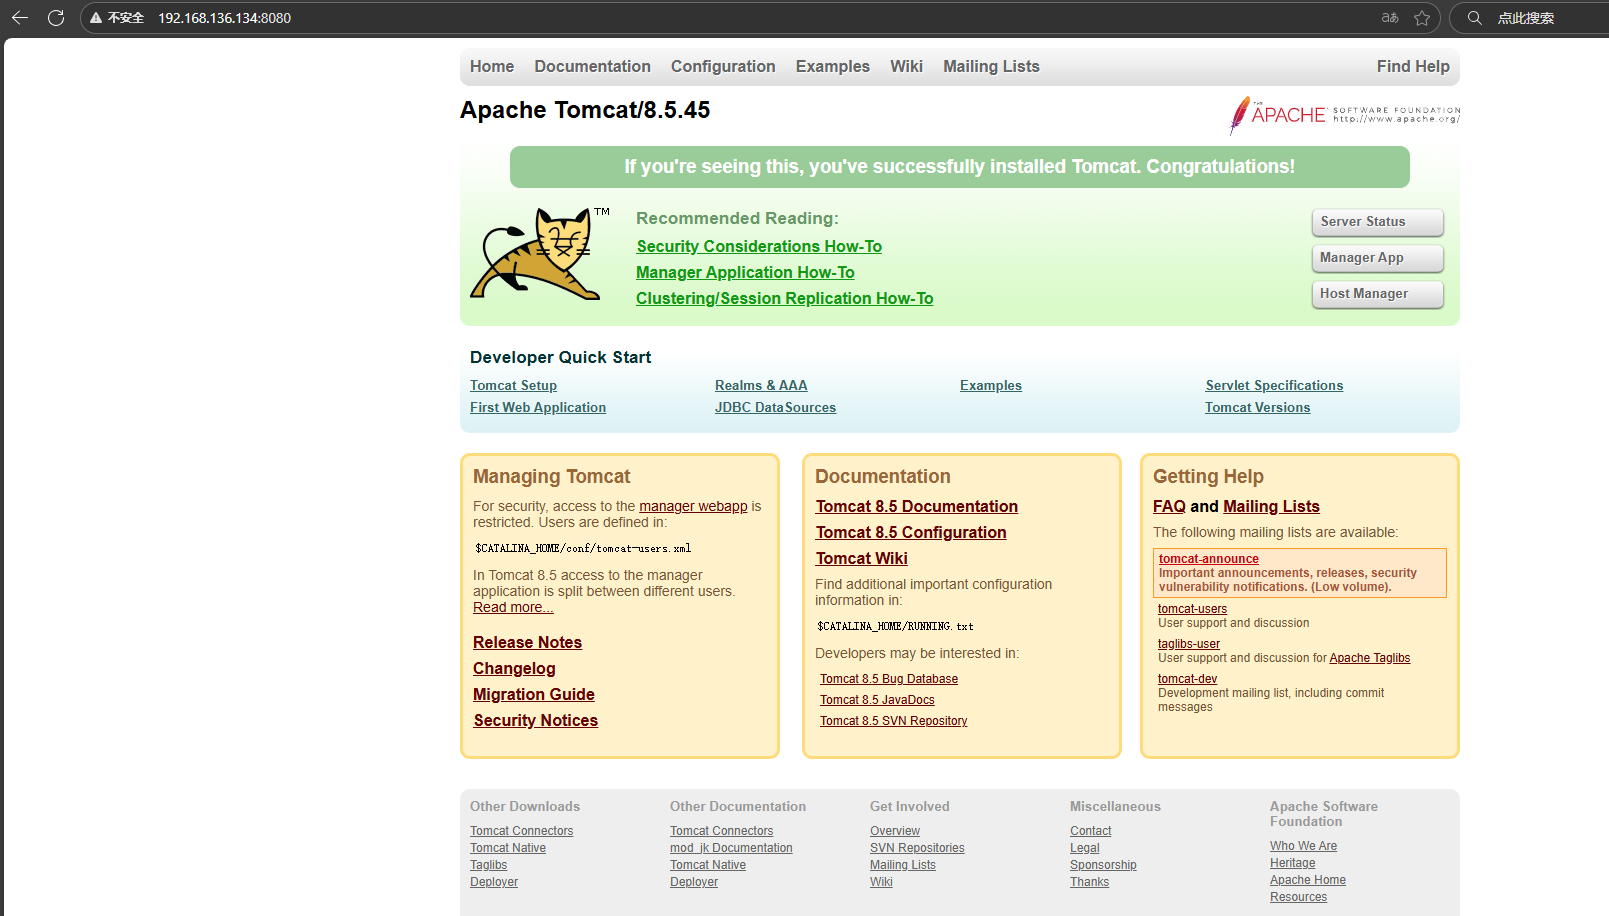Screen dimensions: 1609x916
Task: Open Sponsorship link in footer
Action: [x=1103, y=865]
